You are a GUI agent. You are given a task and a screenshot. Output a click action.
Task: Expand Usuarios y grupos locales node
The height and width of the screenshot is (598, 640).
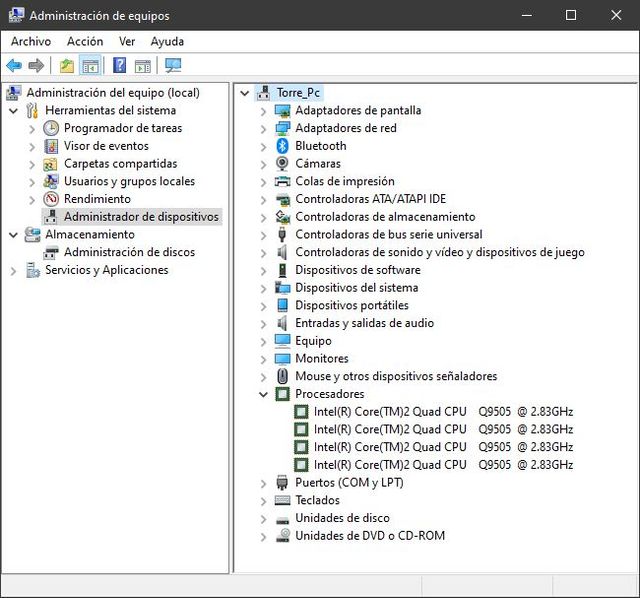coord(32,182)
